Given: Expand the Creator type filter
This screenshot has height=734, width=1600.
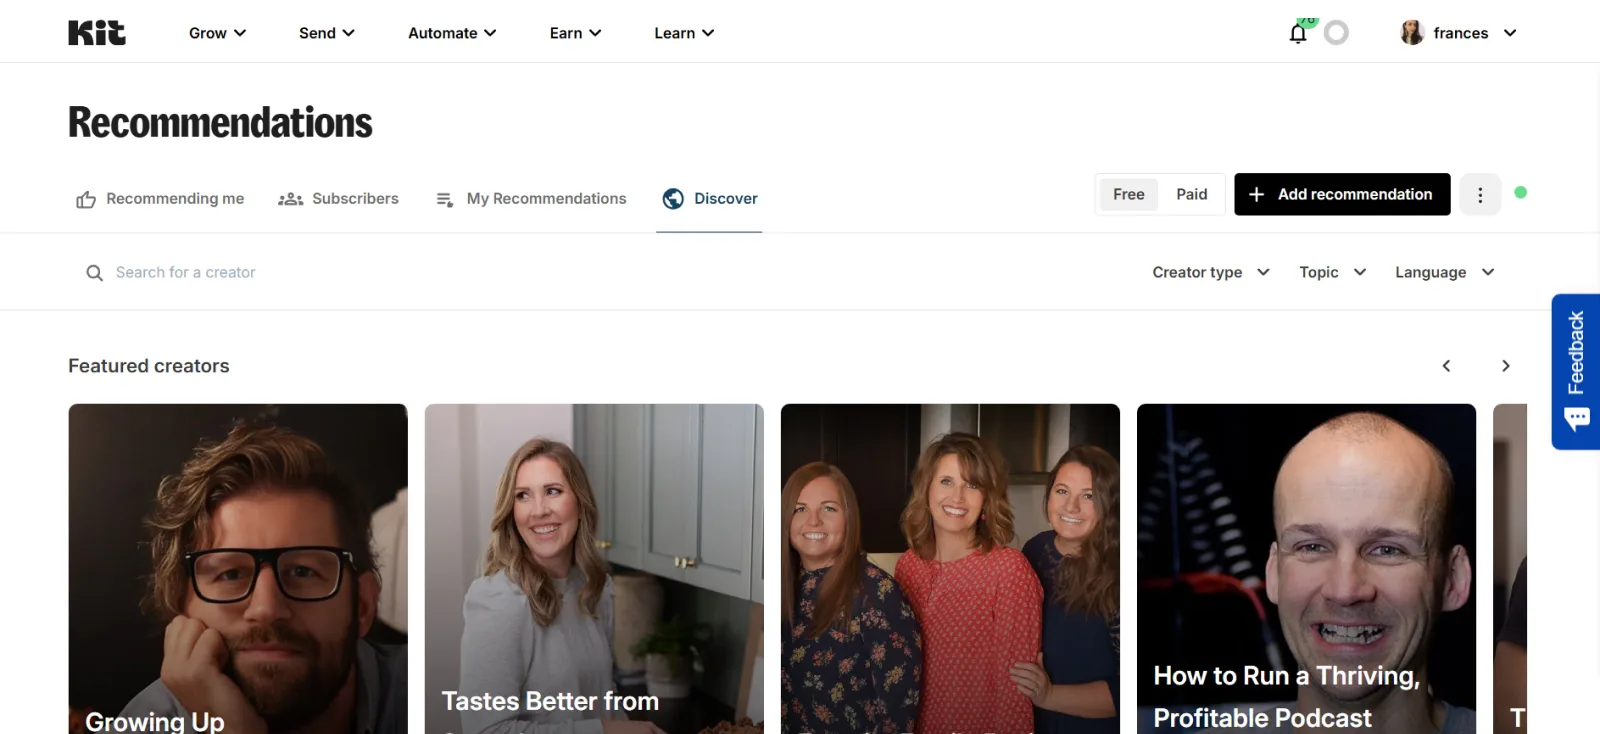Looking at the screenshot, I should 1210,272.
